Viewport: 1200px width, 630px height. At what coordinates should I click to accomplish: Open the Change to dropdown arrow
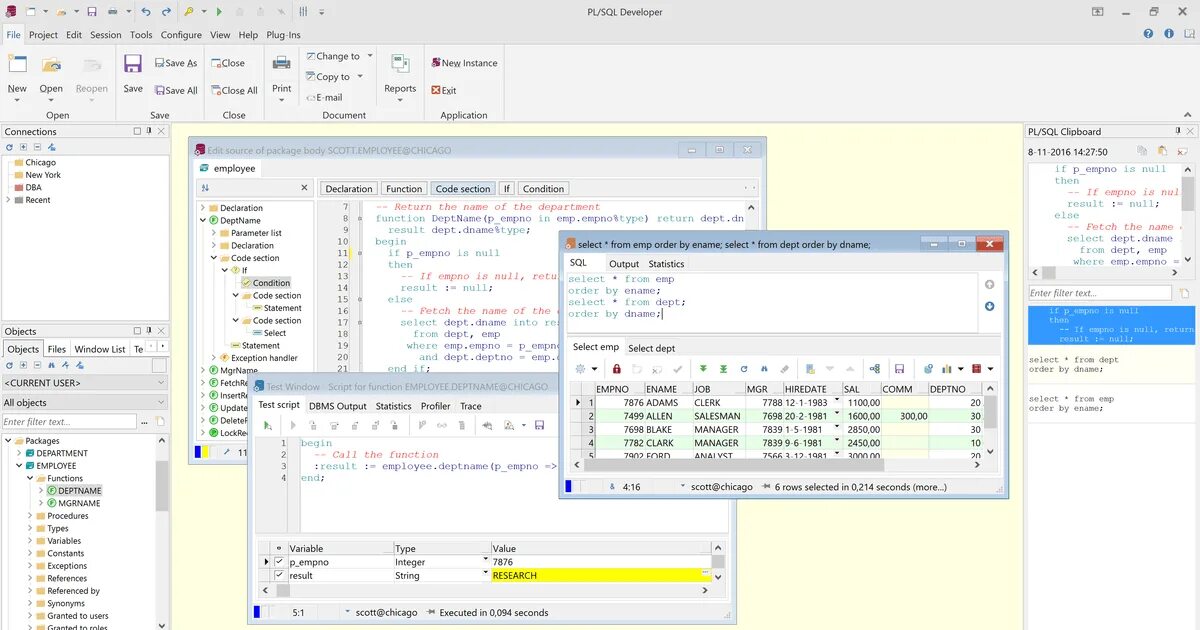370,56
